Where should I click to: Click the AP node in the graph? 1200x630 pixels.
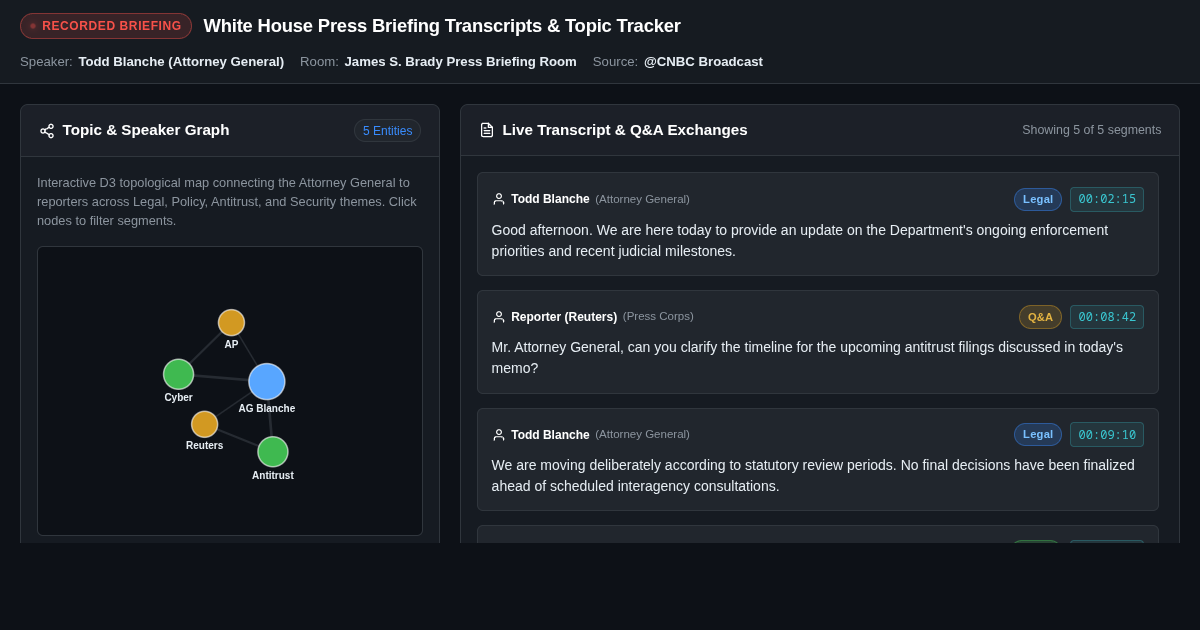tap(231, 323)
